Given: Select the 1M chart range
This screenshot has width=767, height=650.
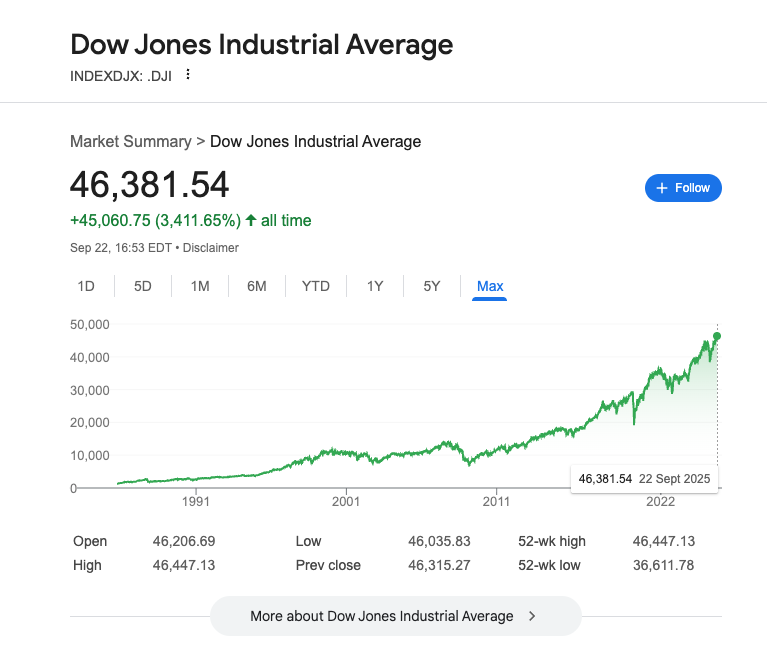Looking at the screenshot, I should point(200,286).
